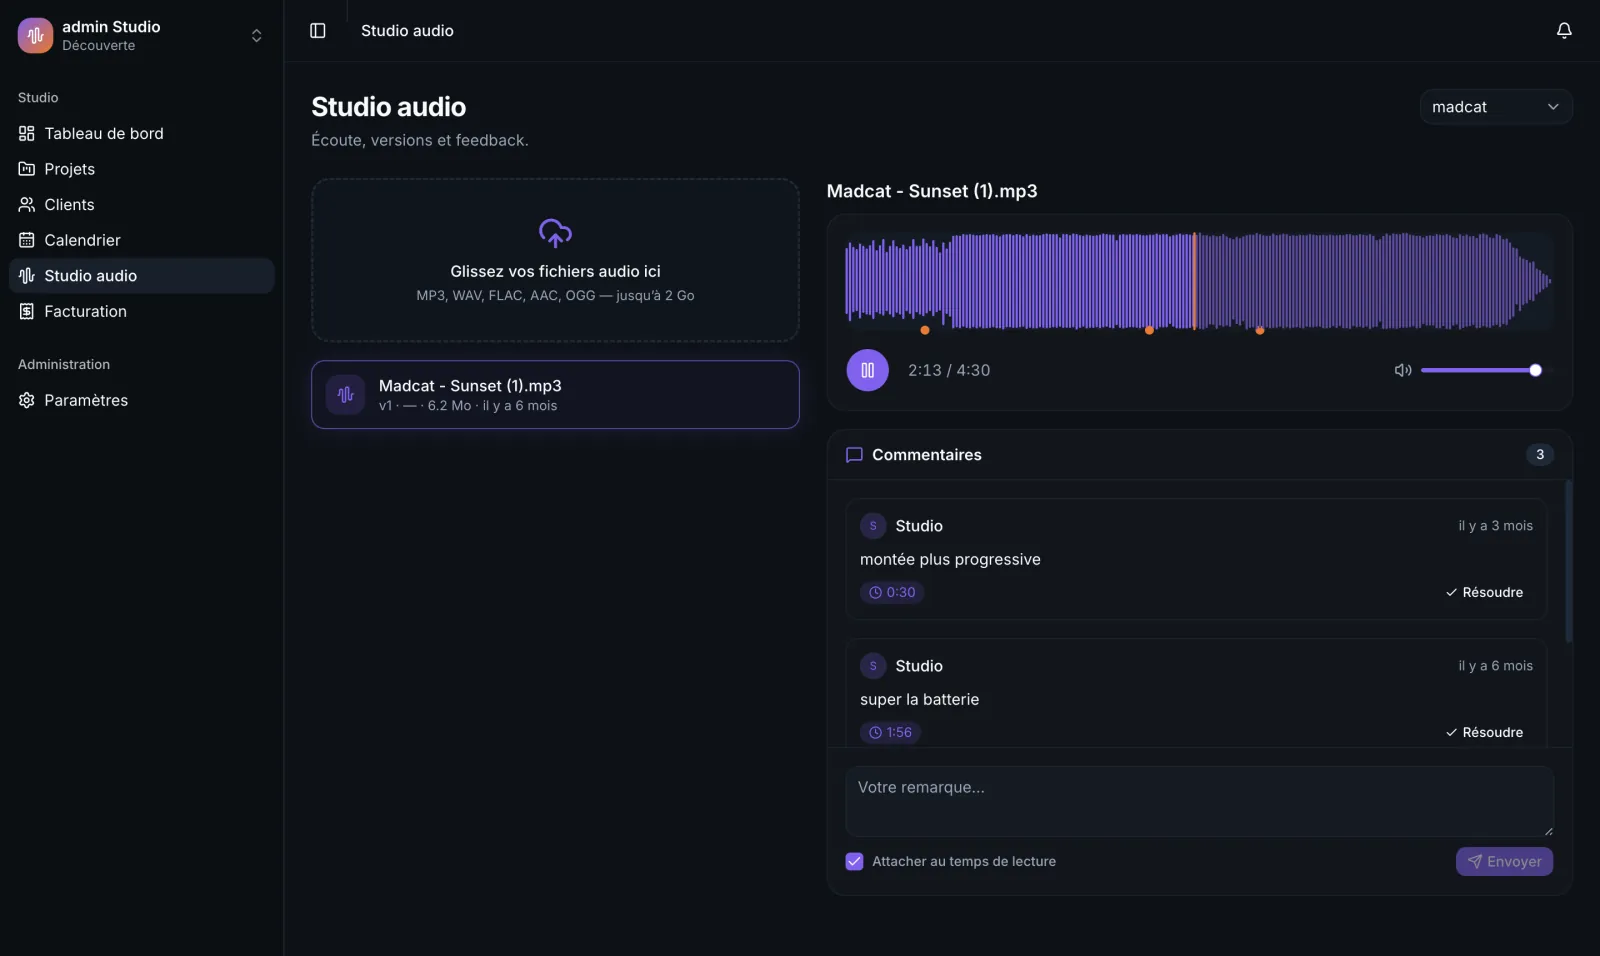The width and height of the screenshot is (1600, 956).
Task: Open the Clients section
Action: pos(141,204)
